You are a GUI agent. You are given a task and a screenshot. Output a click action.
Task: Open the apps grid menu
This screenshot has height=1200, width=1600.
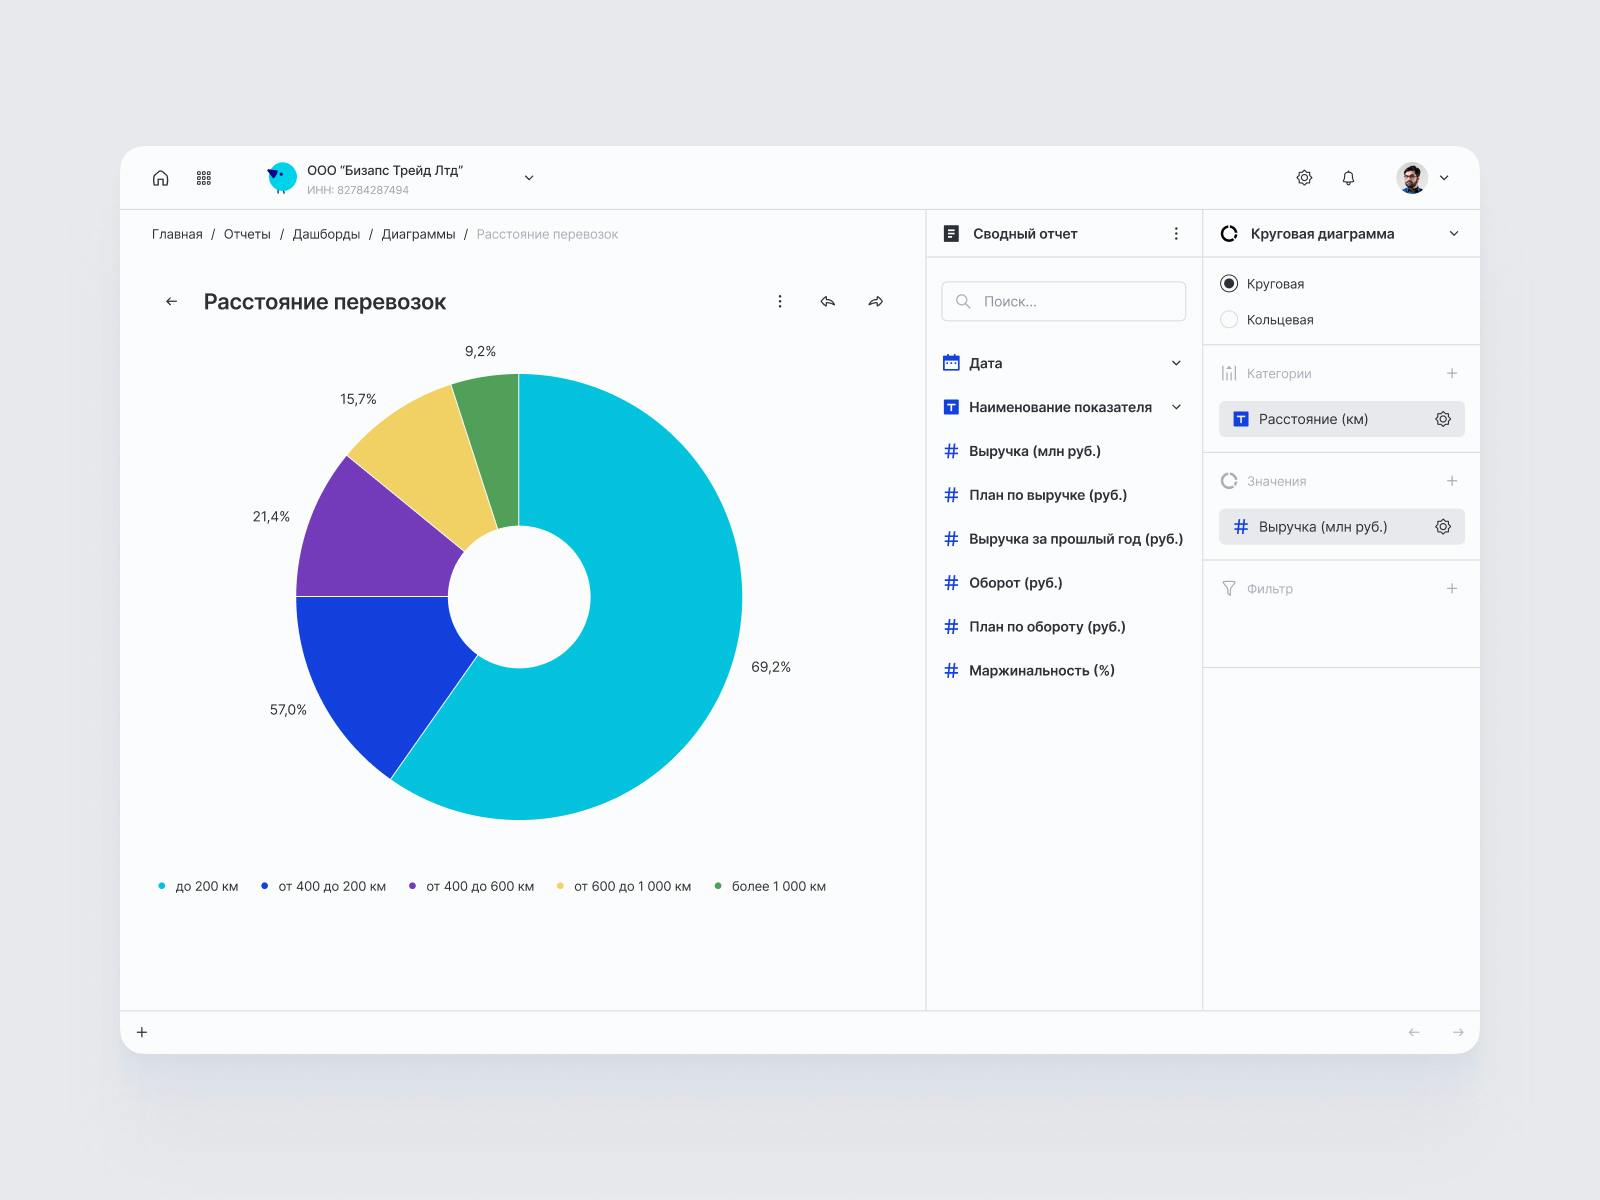point(204,178)
